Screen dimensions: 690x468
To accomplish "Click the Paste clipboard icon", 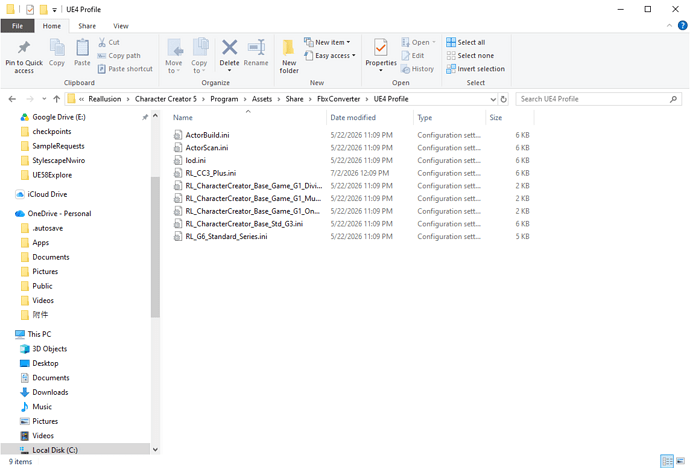I will pyautogui.click(x=82, y=48).
